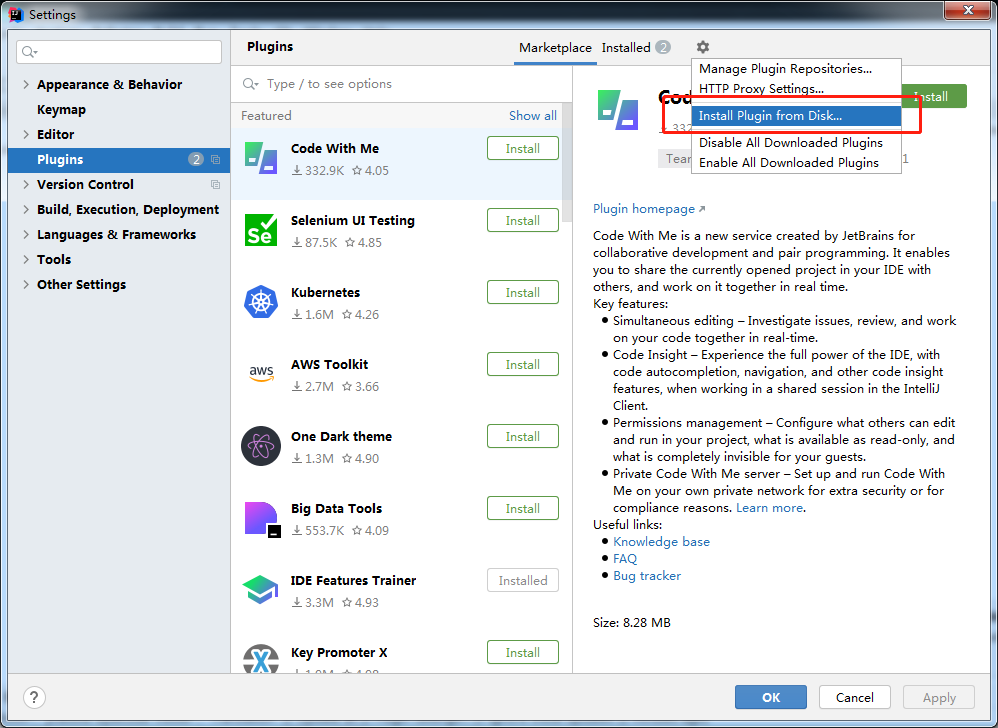This screenshot has height=728, width=998.
Task: Click the IntelliJ icon in Settings title bar
Action: [17, 14]
